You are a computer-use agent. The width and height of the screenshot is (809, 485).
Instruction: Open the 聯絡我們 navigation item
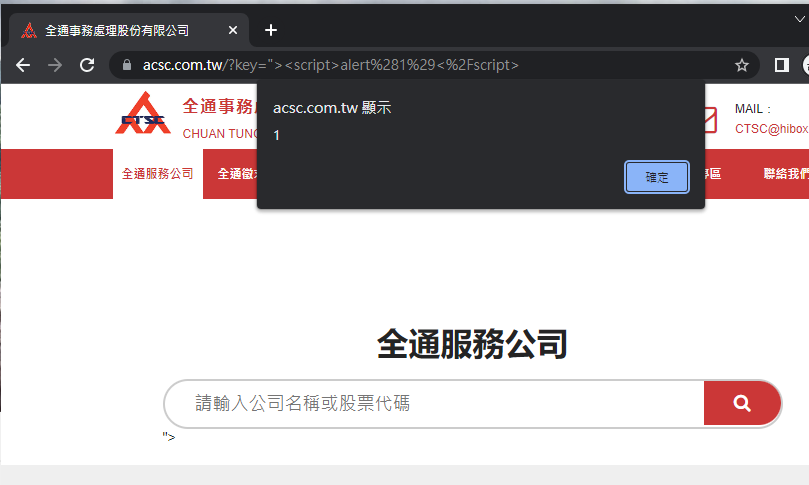click(x=785, y=174)
